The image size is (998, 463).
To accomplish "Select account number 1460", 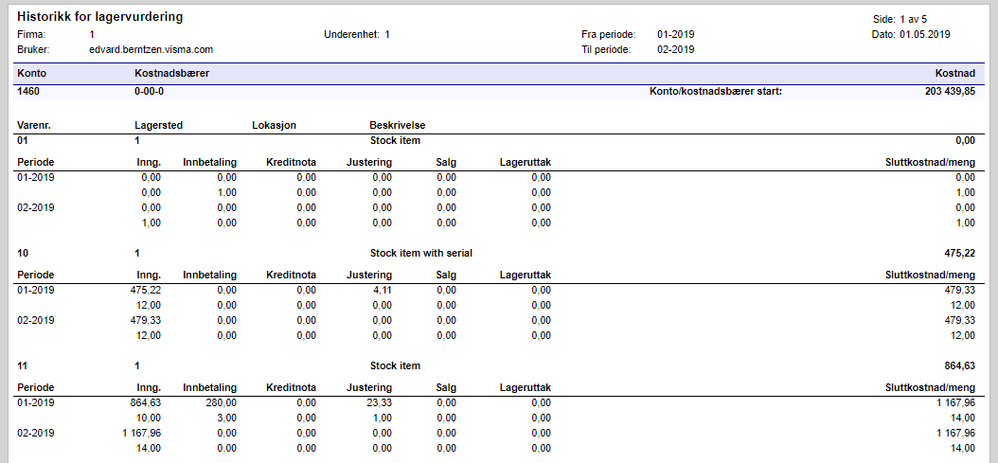I will [29, 92].
